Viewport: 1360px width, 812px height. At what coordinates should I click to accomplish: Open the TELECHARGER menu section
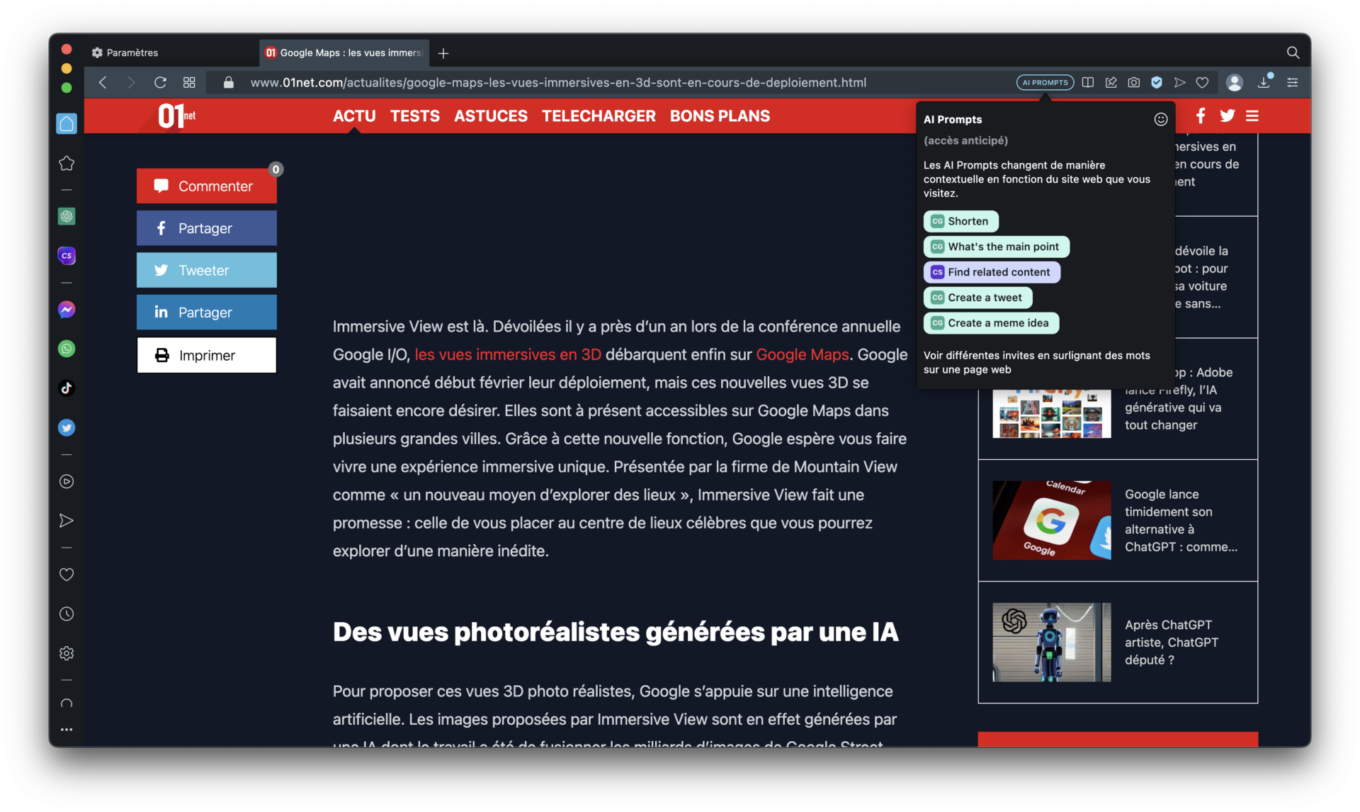[x=599, y=116]
